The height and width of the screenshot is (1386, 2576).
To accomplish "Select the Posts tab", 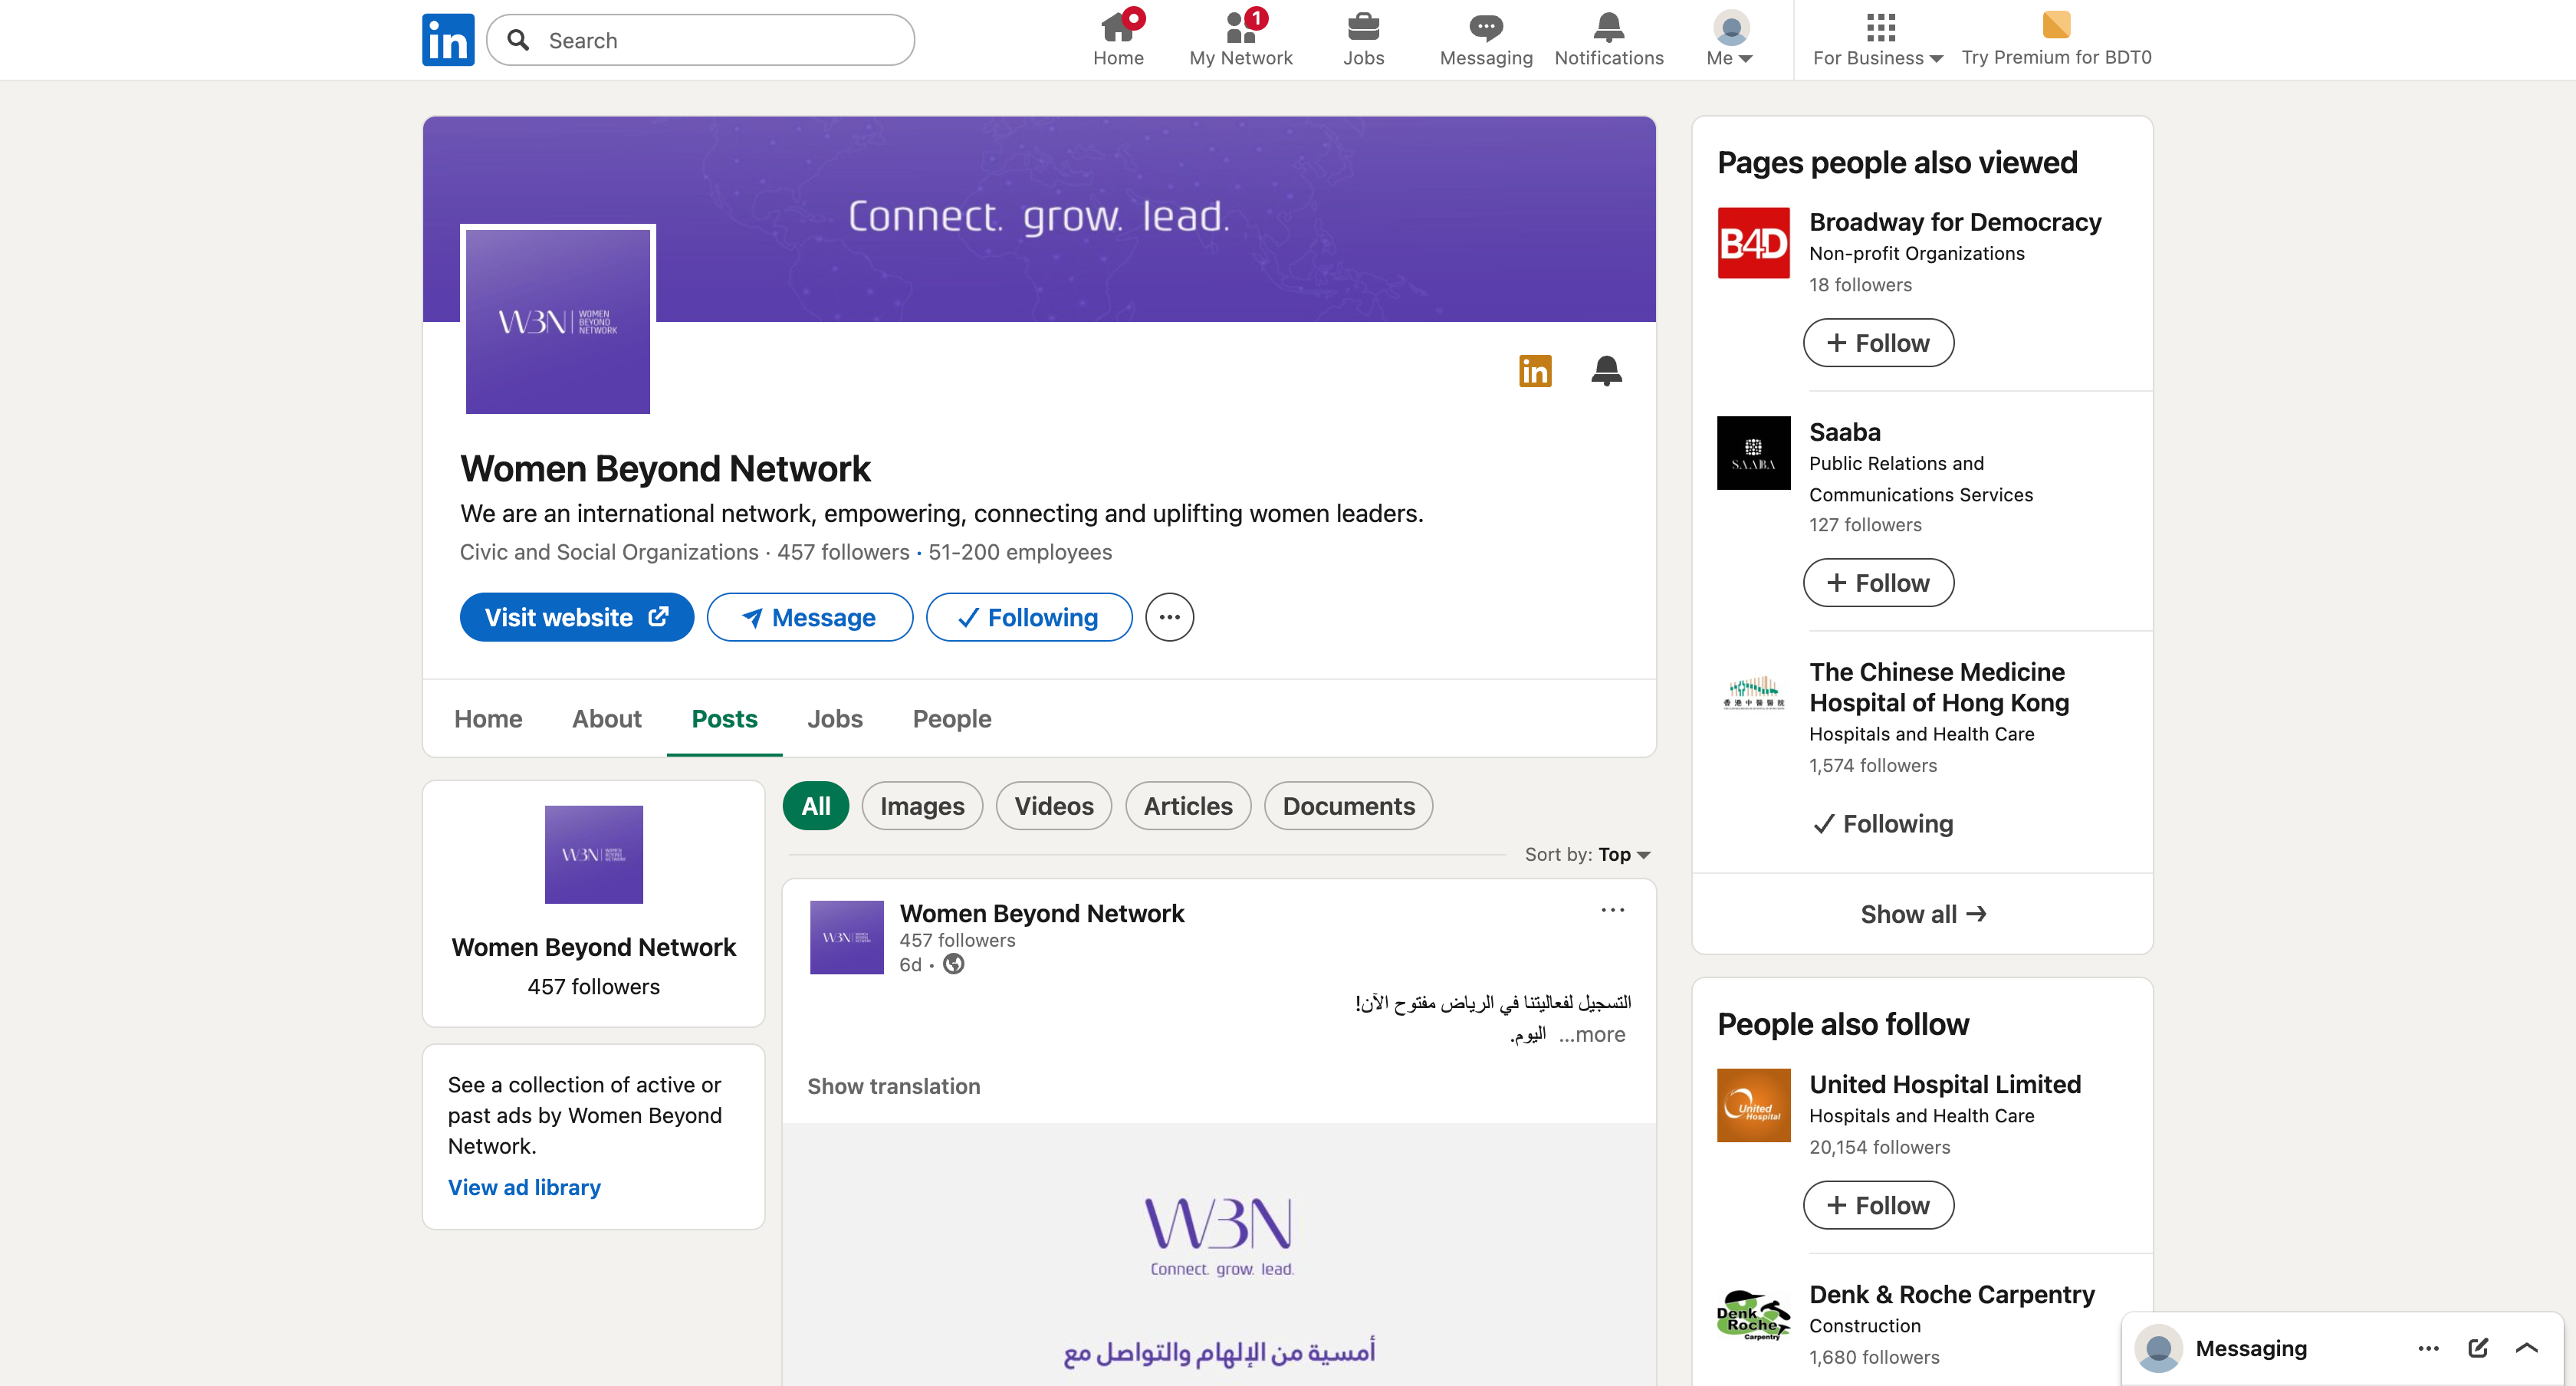I will [724, 718].
